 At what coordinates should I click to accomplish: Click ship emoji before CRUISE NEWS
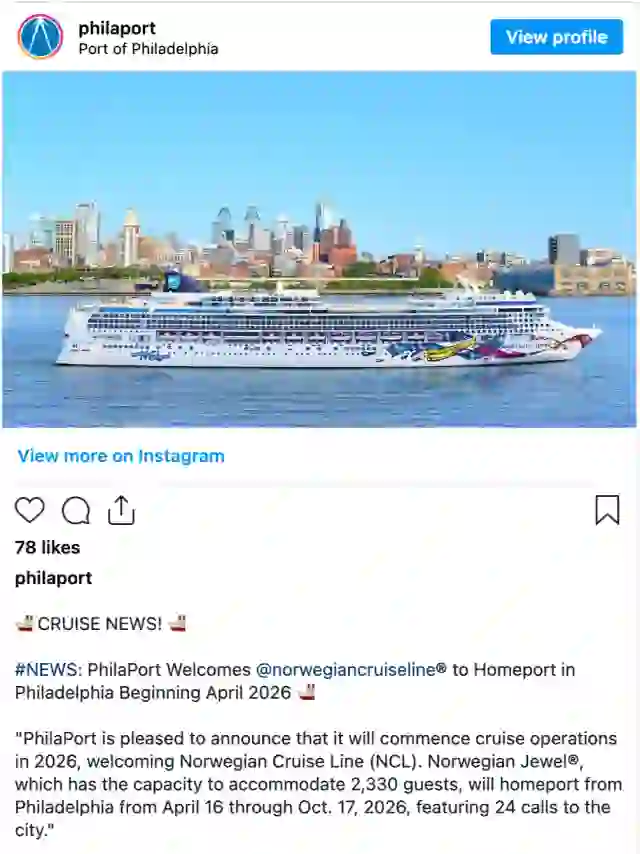(x=25, y=623)
